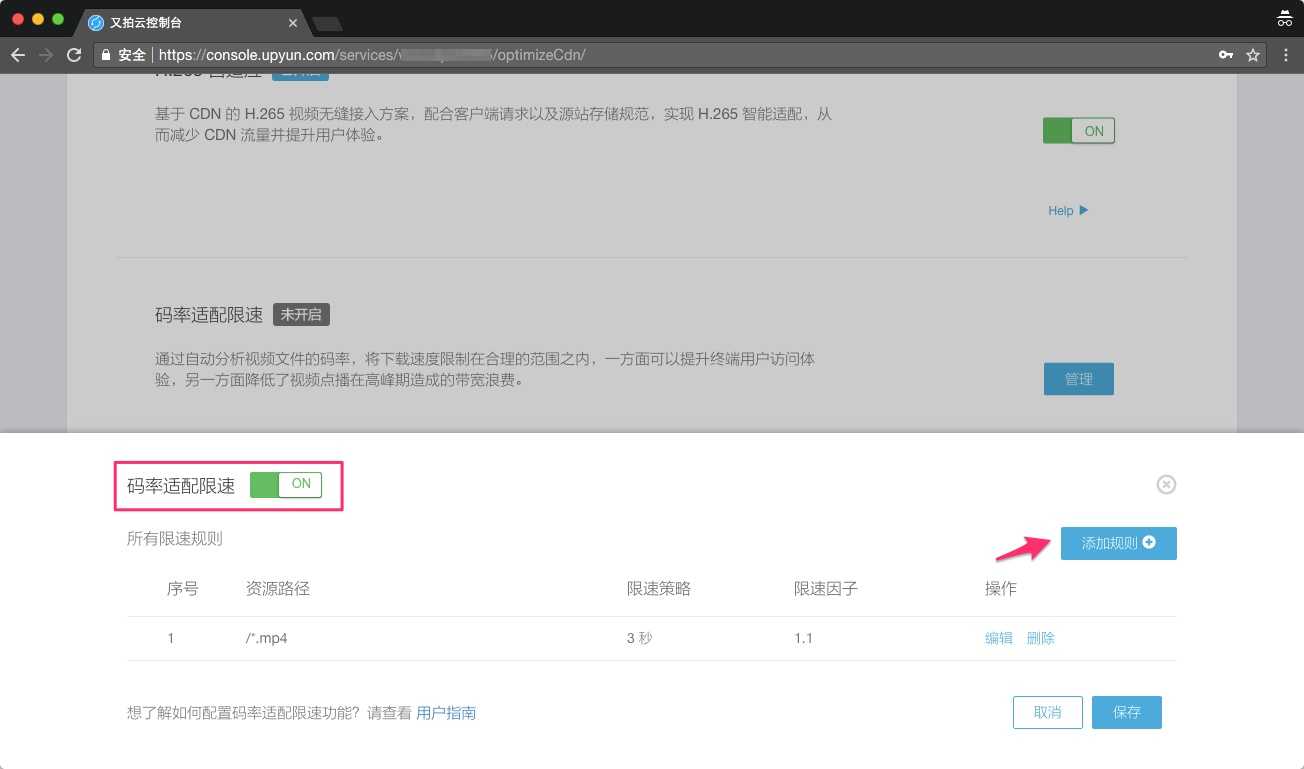The height and width of the screenshot is (769, 1304).
Task: Click the 序号 column header
Action: (183, 589)
